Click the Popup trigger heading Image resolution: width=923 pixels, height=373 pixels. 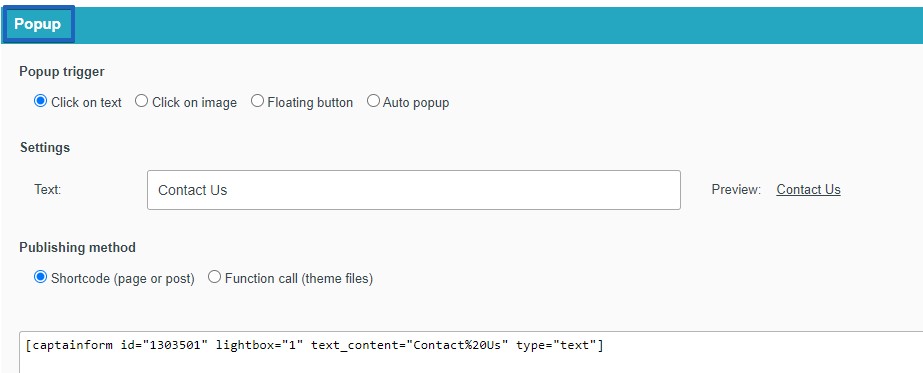(62, 72)
